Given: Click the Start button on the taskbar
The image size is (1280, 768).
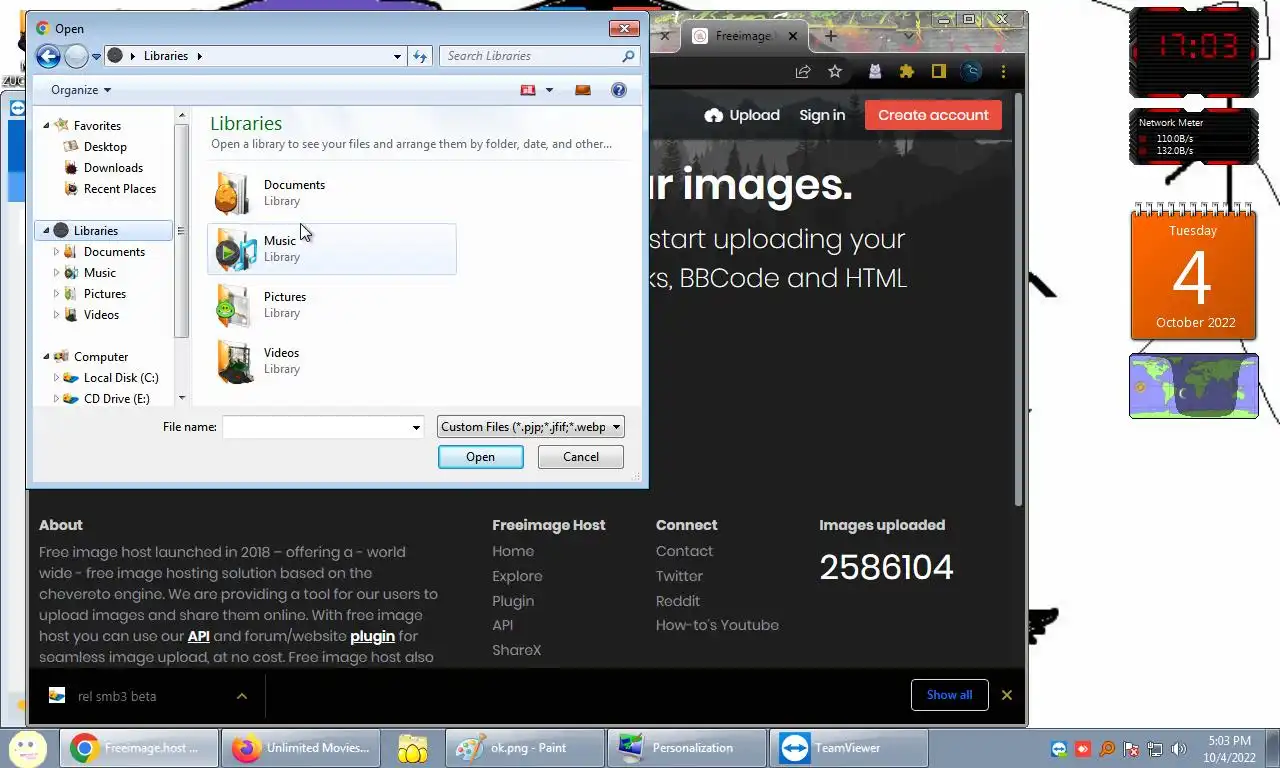Looking at the screenshot, I should (x=28, y=748).
